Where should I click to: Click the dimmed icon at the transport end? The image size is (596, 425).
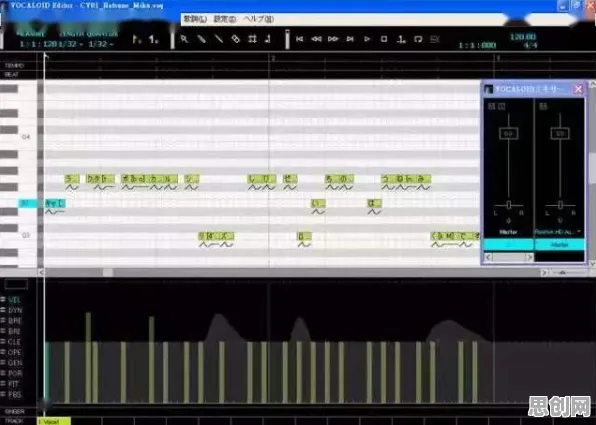[x=435, y=39]
